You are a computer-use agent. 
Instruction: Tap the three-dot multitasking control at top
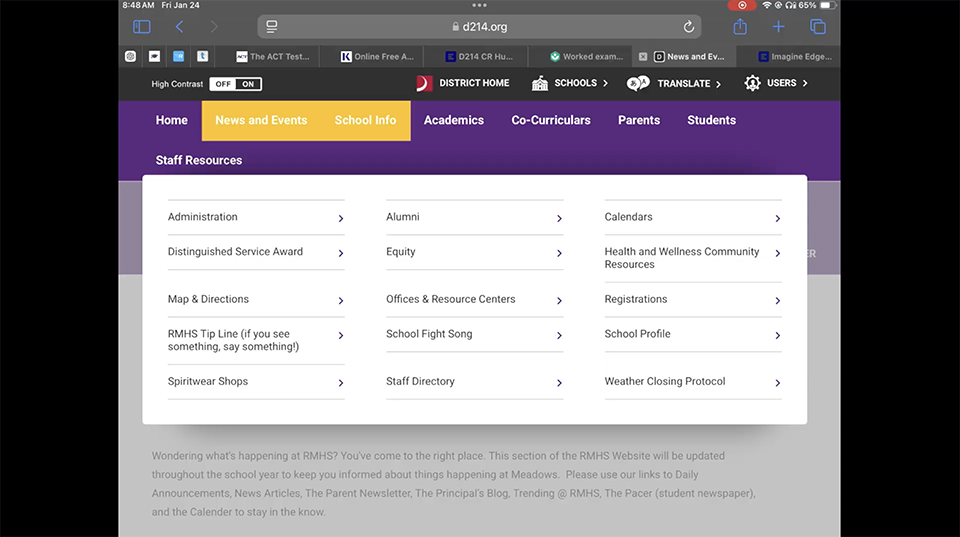point(479,5)
